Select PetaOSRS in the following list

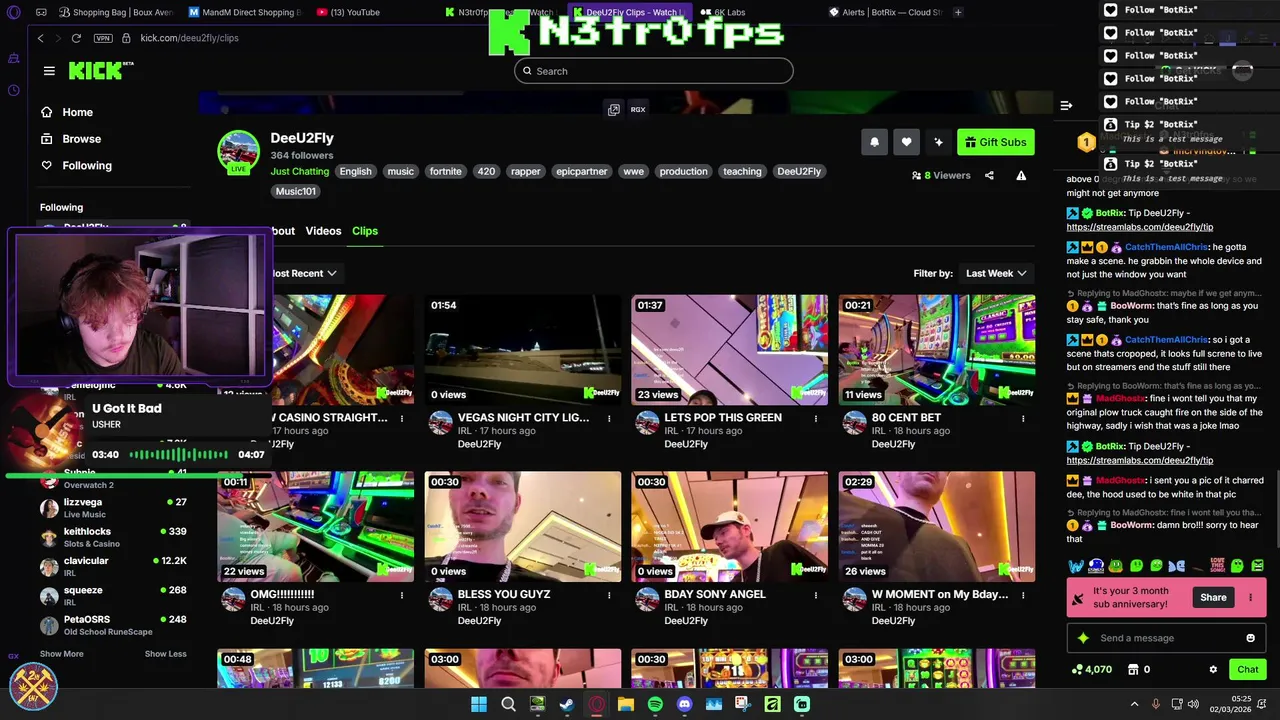click(x=112, y=625)
